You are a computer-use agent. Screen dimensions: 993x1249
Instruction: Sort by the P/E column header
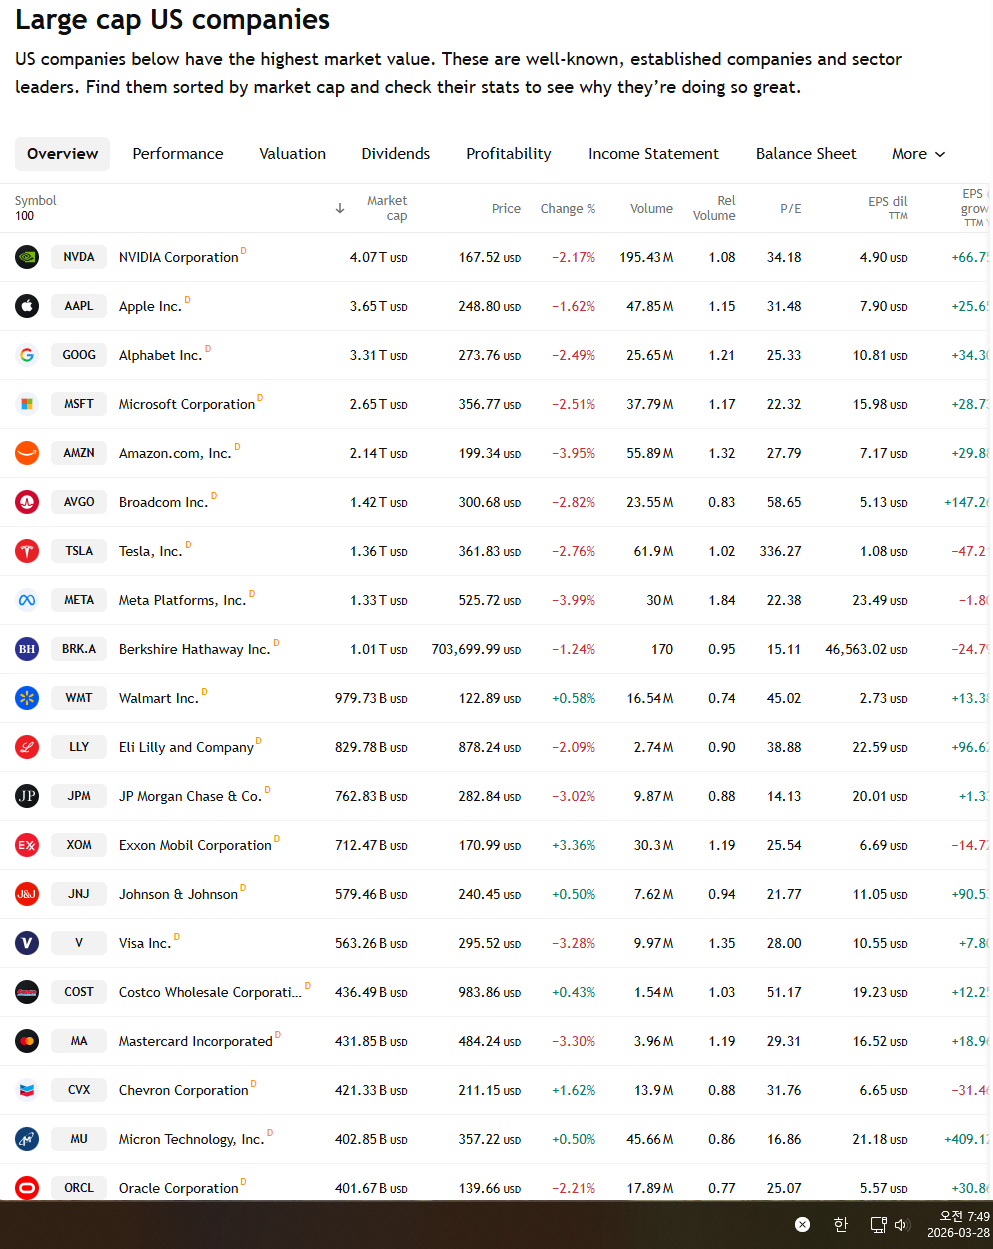pos(791,208)
